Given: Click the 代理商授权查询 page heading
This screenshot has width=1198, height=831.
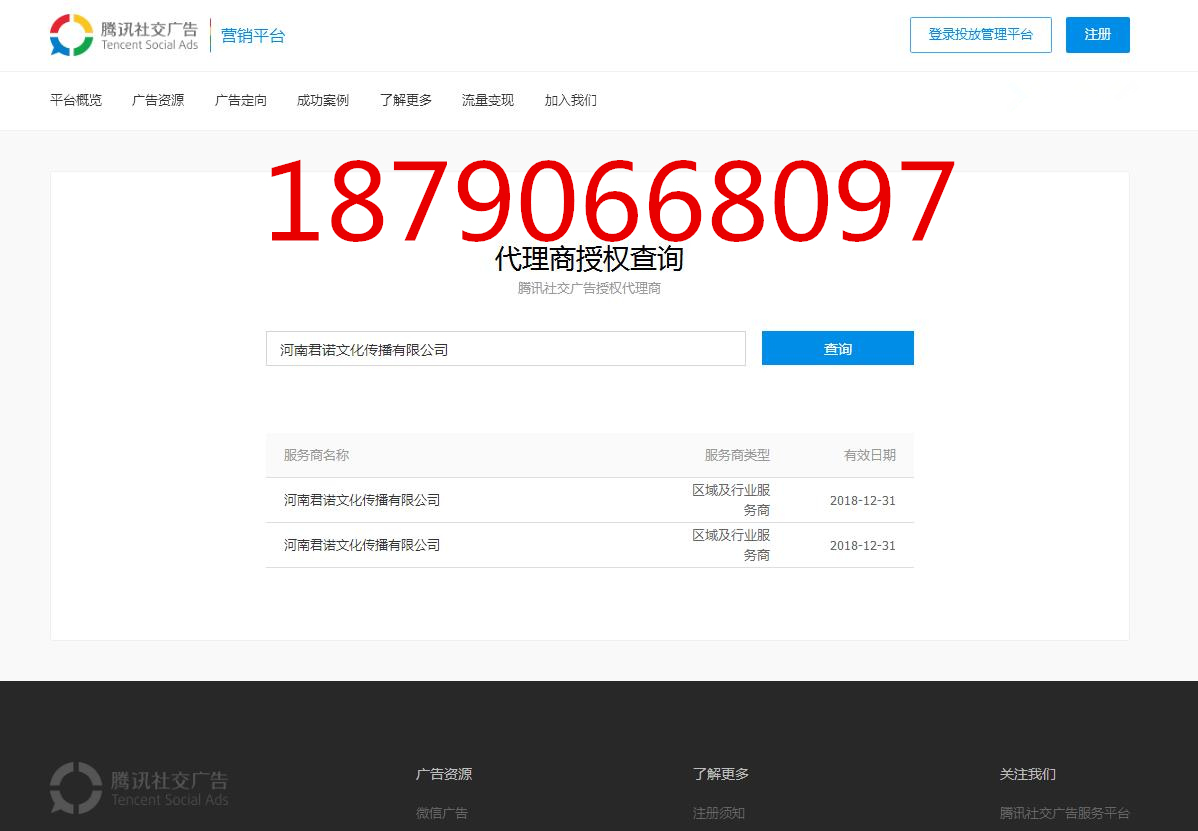Looking at the screenshot, I should (588, 259).
